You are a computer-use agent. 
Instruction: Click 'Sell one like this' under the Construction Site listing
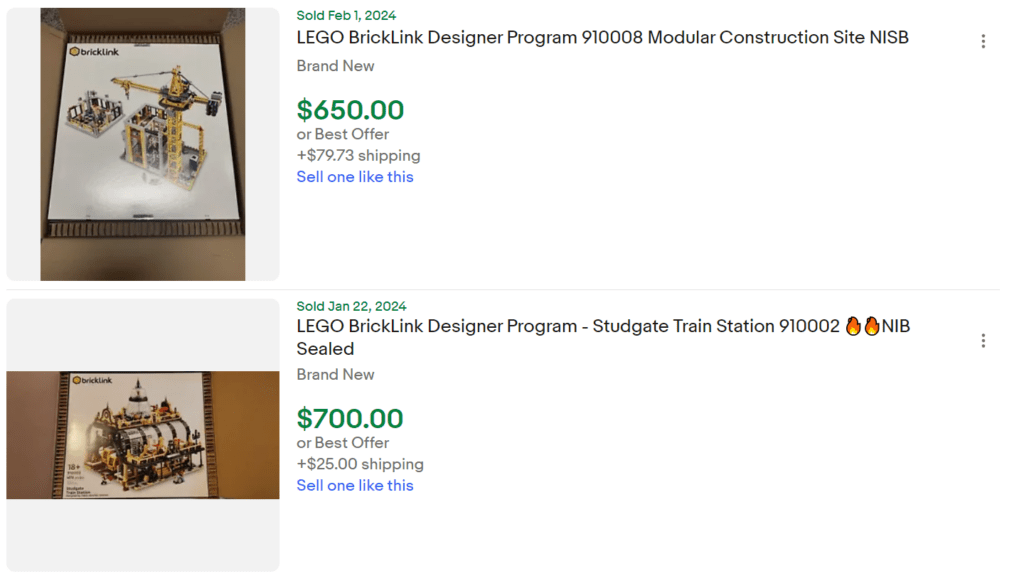[x=355, y=176]
